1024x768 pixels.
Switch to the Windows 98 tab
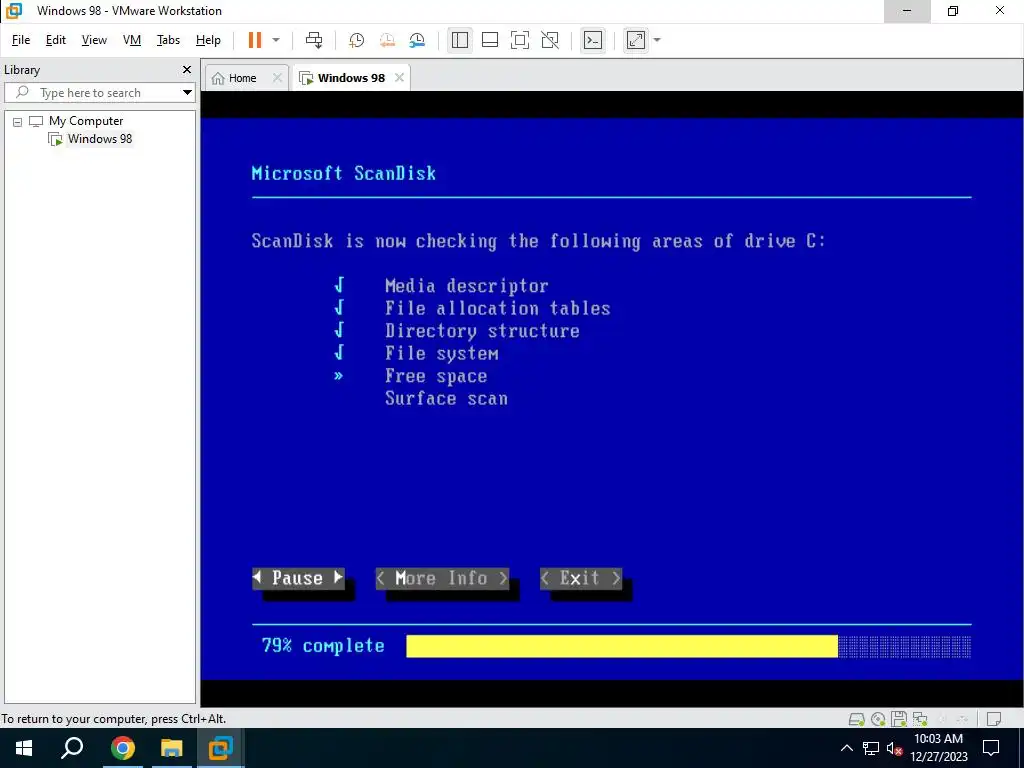point(351,78)
